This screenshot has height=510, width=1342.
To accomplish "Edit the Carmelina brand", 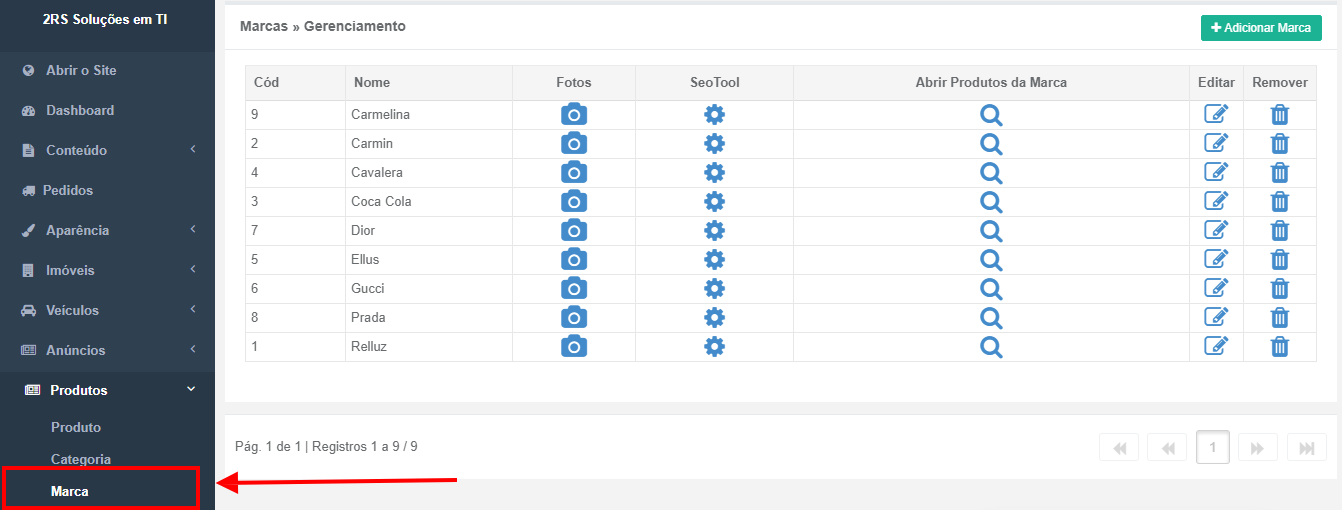I will coord(1216,114).
